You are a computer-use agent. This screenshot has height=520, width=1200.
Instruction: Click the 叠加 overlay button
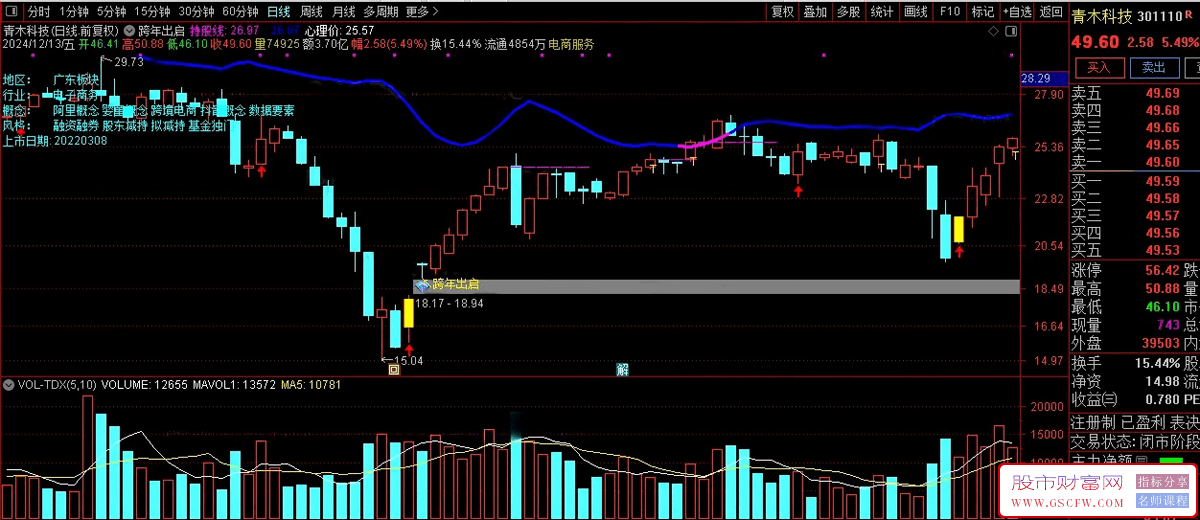click(x=815, y=12)
